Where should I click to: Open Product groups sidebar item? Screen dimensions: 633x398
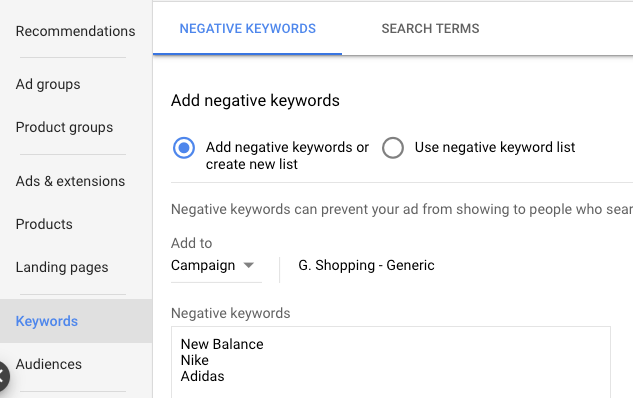[64, 128]
